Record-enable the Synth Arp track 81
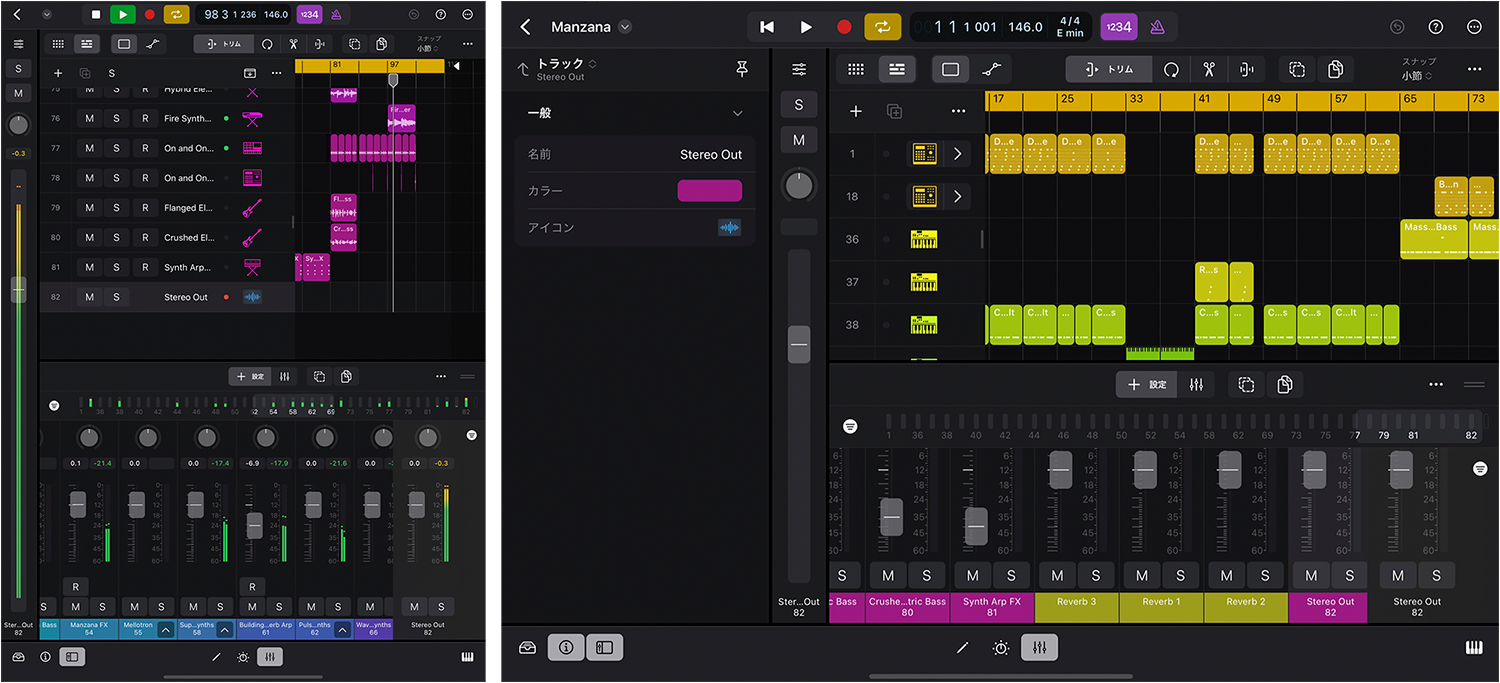The image size is (1500, 683). pyautogui.click(x=144, y=267)
